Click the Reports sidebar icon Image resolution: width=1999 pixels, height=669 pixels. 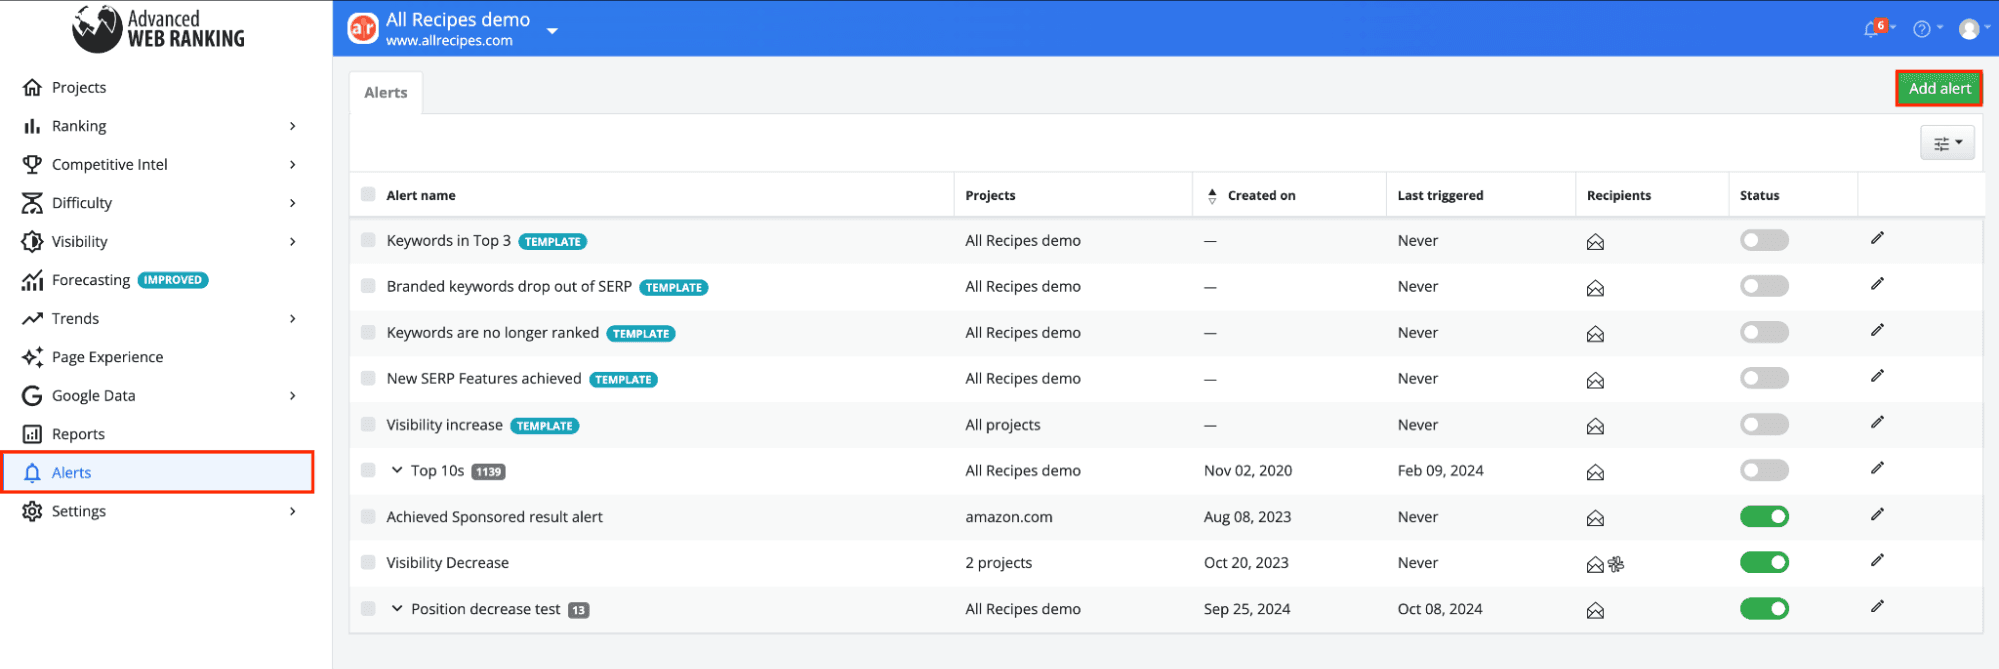[32, 434]
